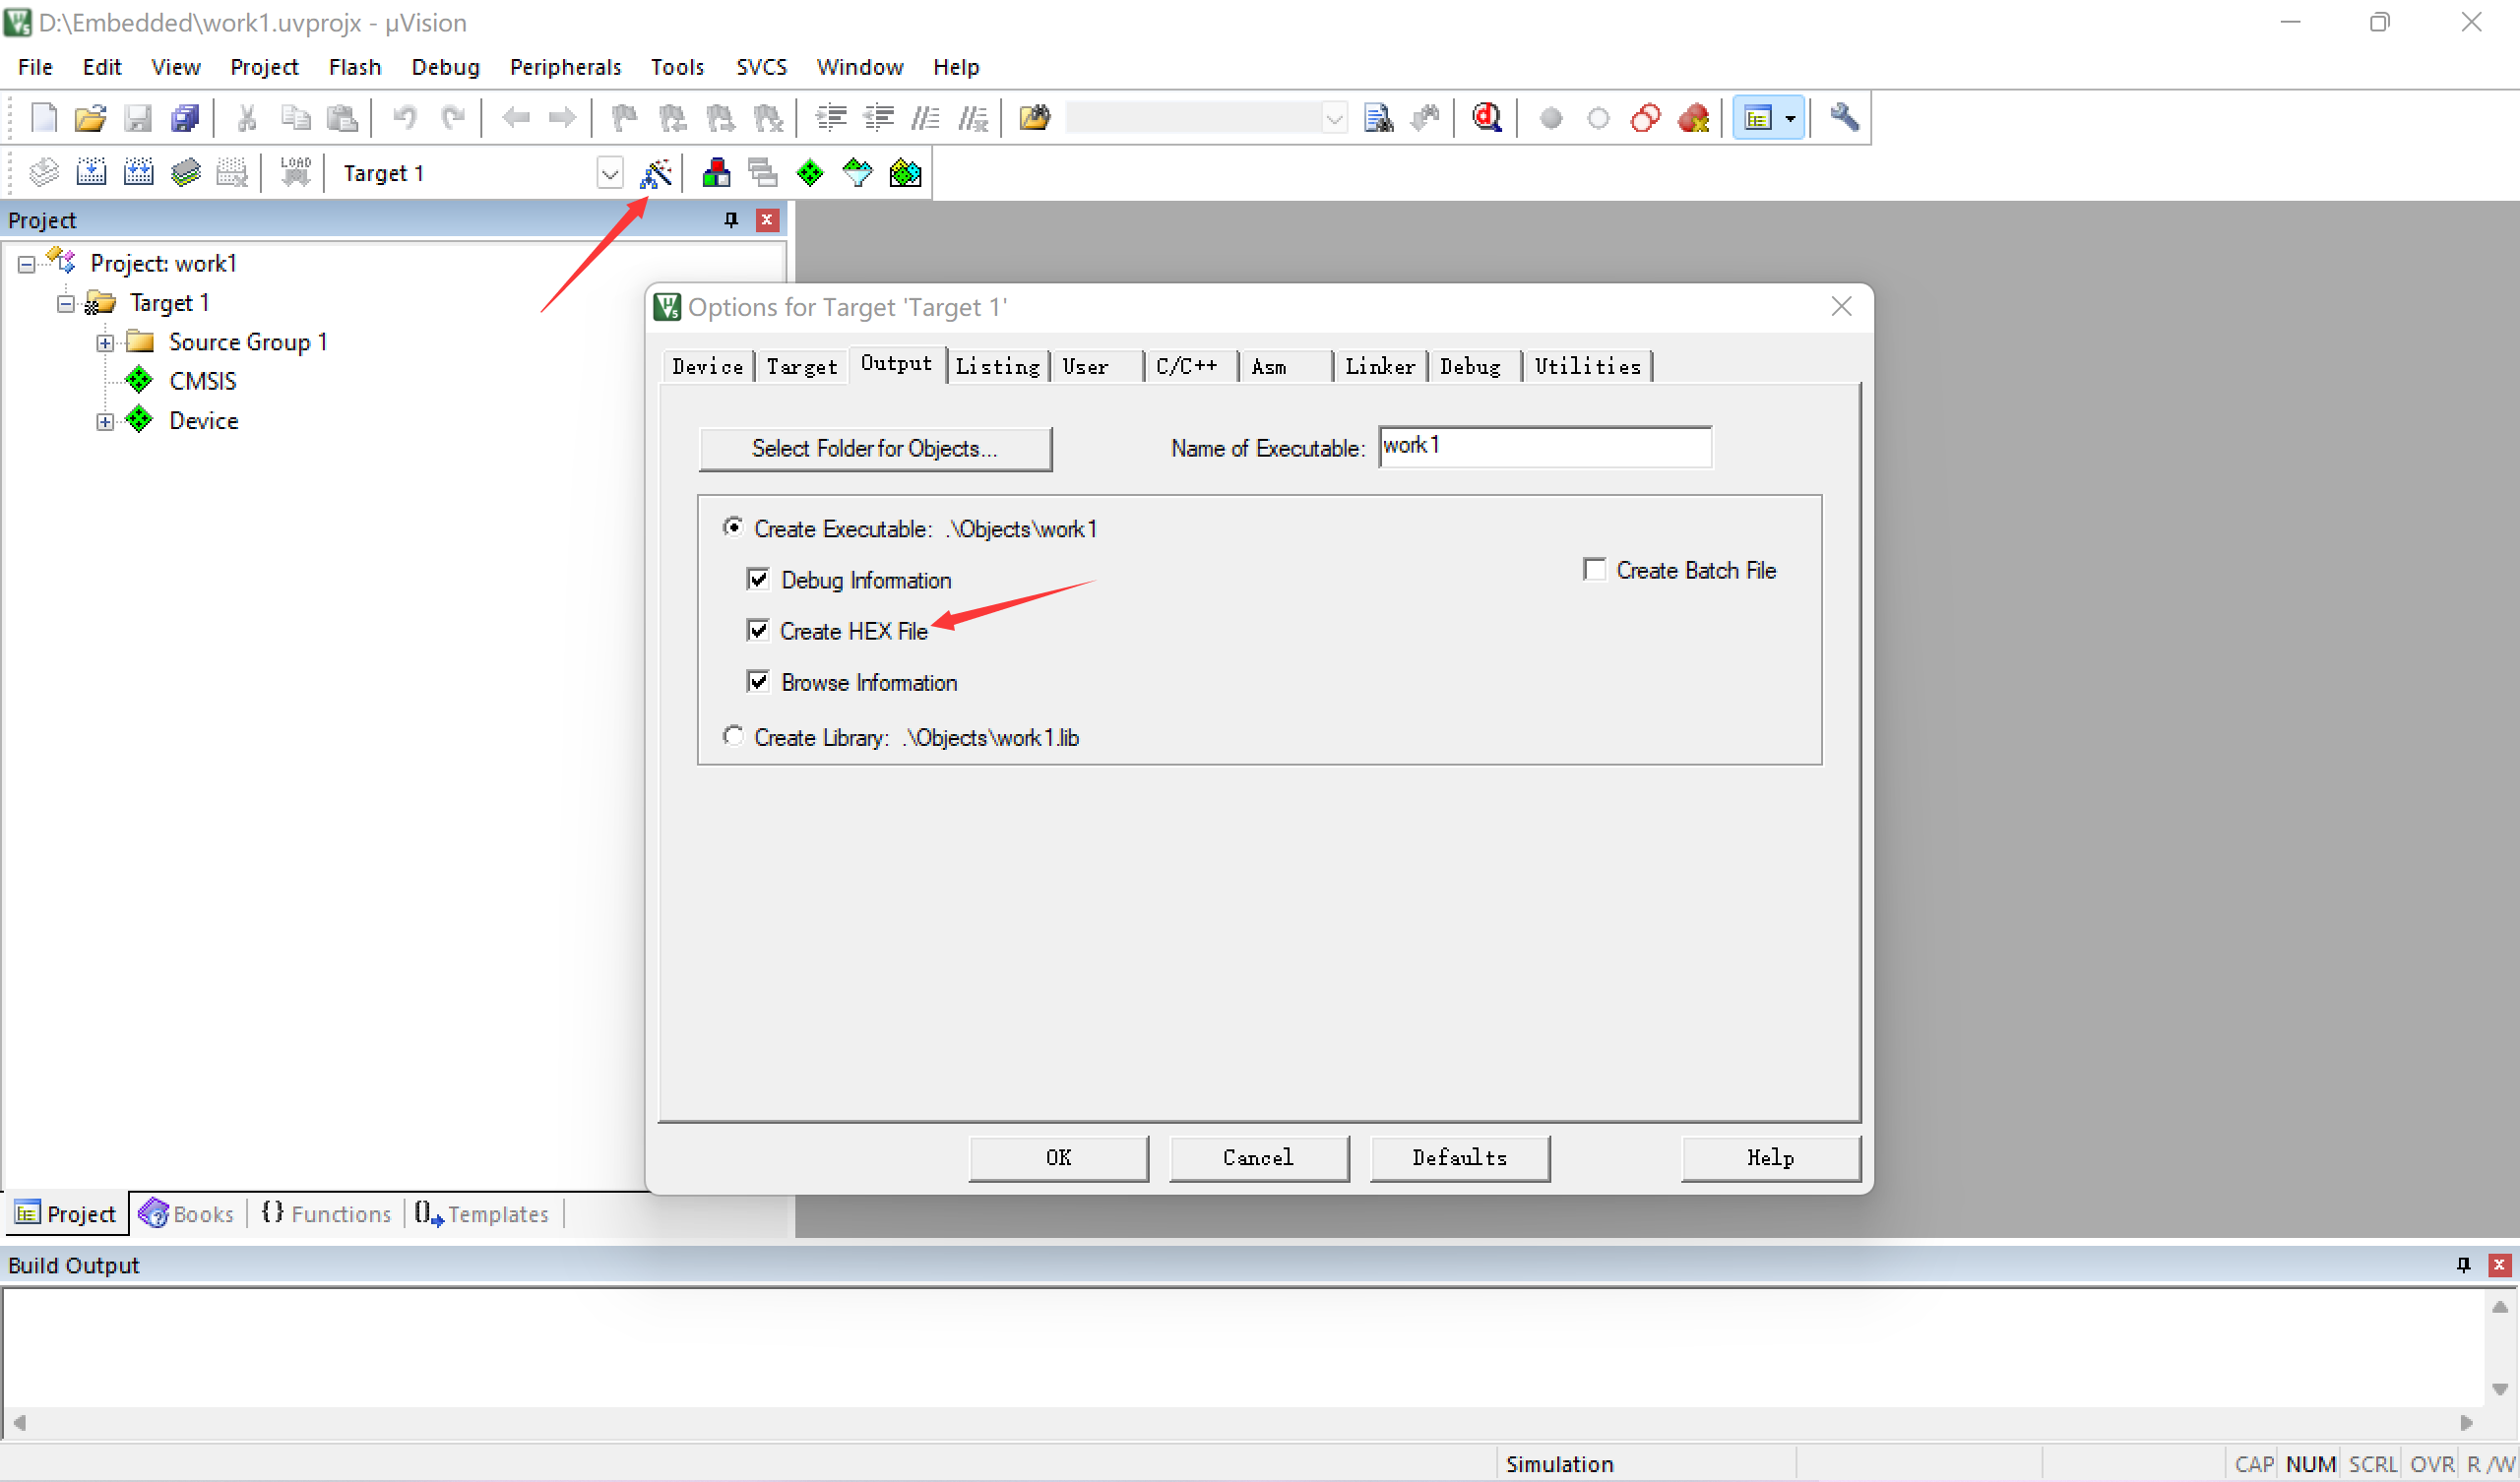Click the Batch Build icon
This screenshot has width=2520, height=1482.
click(186, 173)
